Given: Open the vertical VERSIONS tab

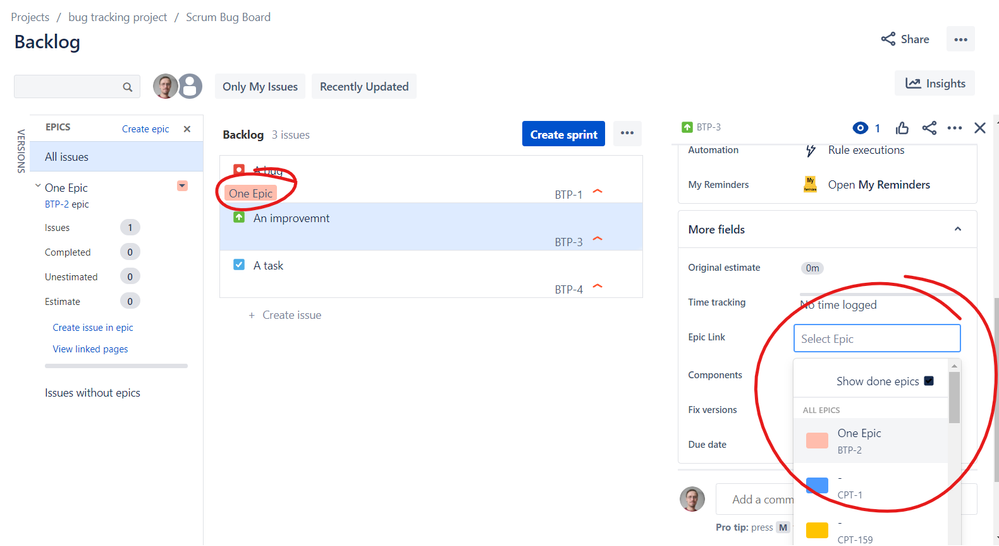Looking at the screenshot, I should pos(21,152).
